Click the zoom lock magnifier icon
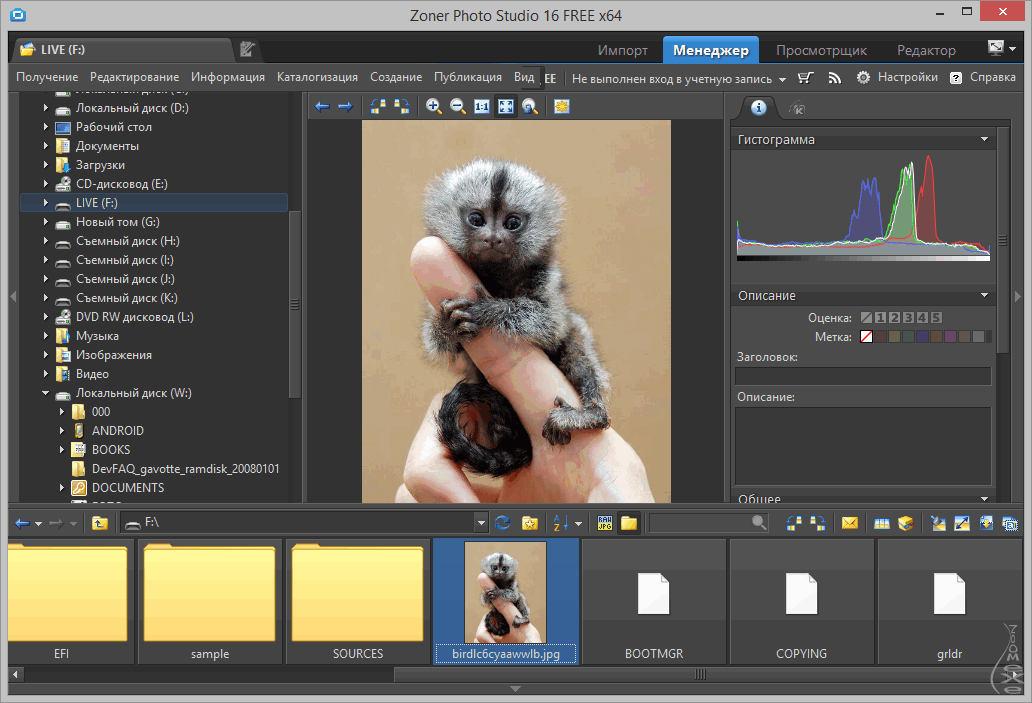 (530, 107)
